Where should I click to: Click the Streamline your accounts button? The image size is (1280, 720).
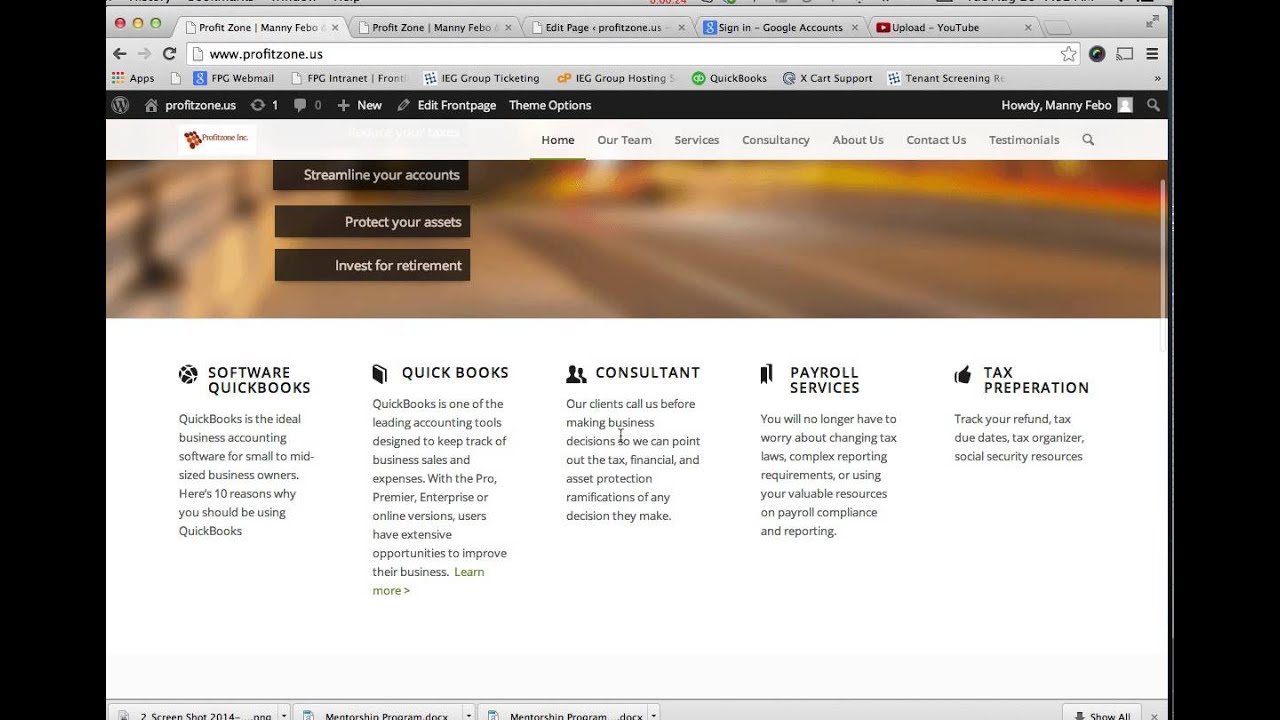[370, 175]
